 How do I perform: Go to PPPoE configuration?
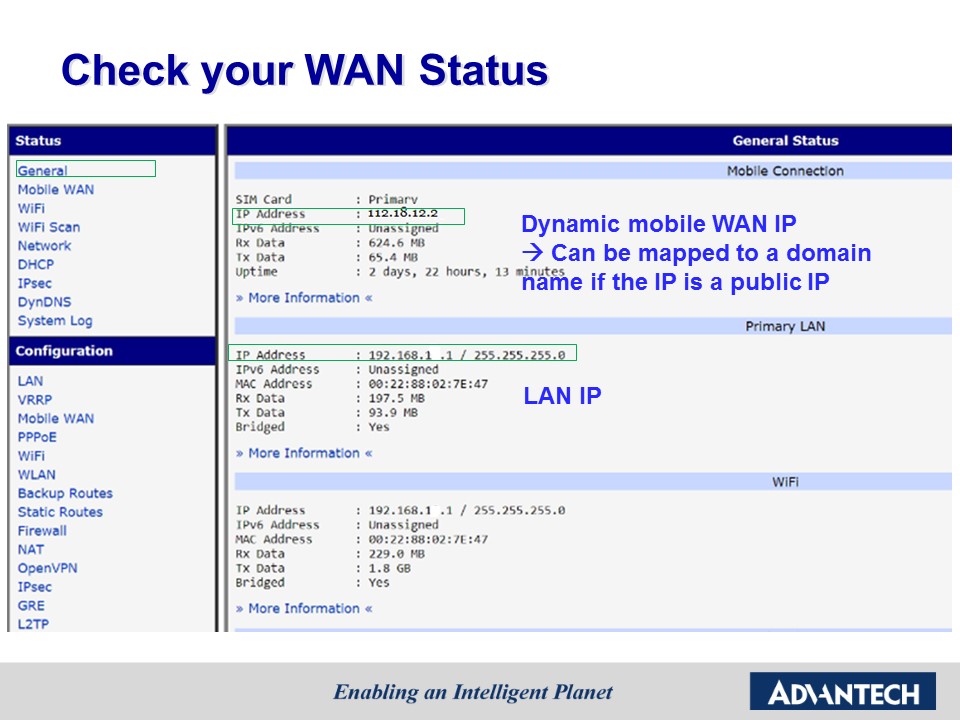tap(37, 437)
